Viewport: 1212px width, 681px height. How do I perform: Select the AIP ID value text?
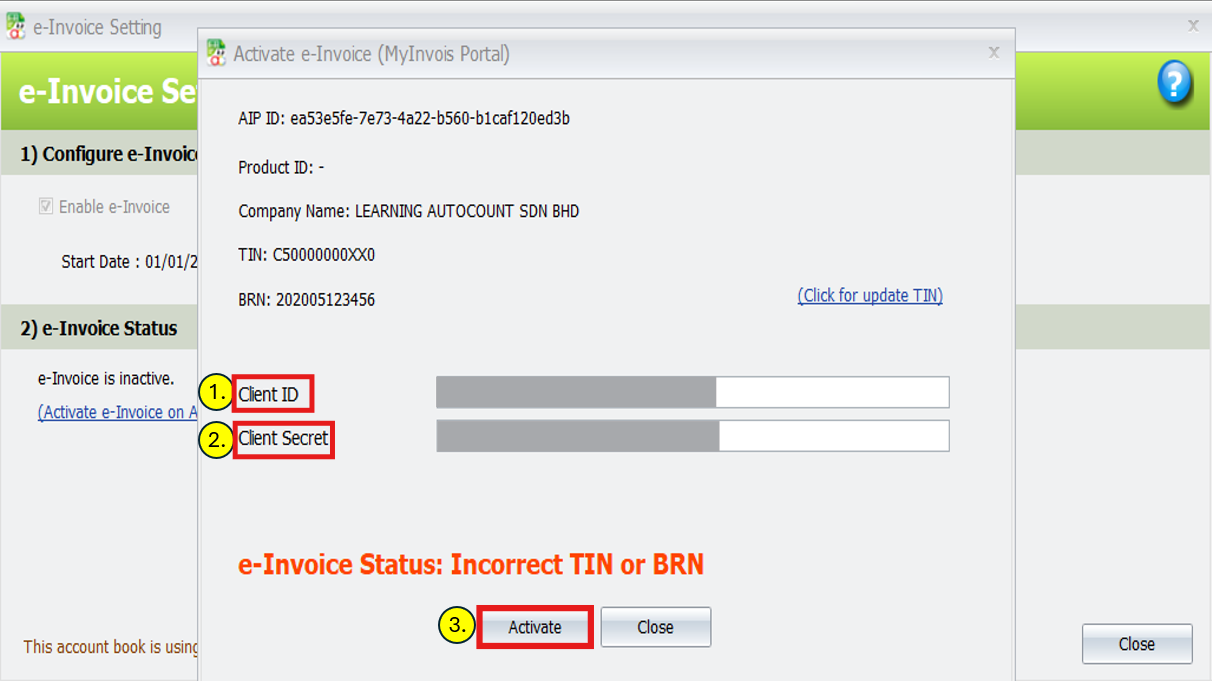click(x=430, y=119)
